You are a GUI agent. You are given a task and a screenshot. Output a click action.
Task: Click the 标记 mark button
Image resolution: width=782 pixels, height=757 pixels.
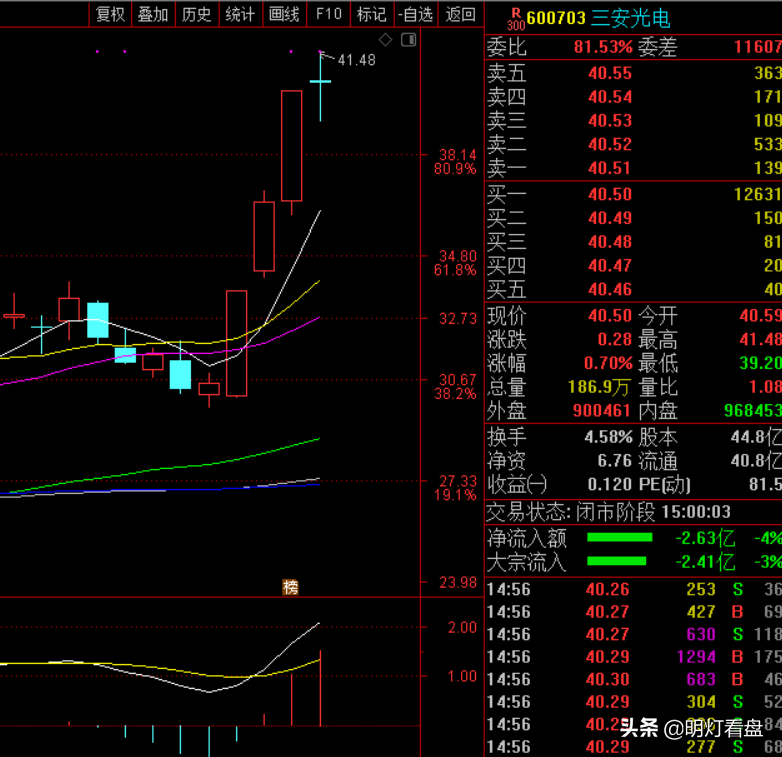pyautogui.click(x=371, y=14)
